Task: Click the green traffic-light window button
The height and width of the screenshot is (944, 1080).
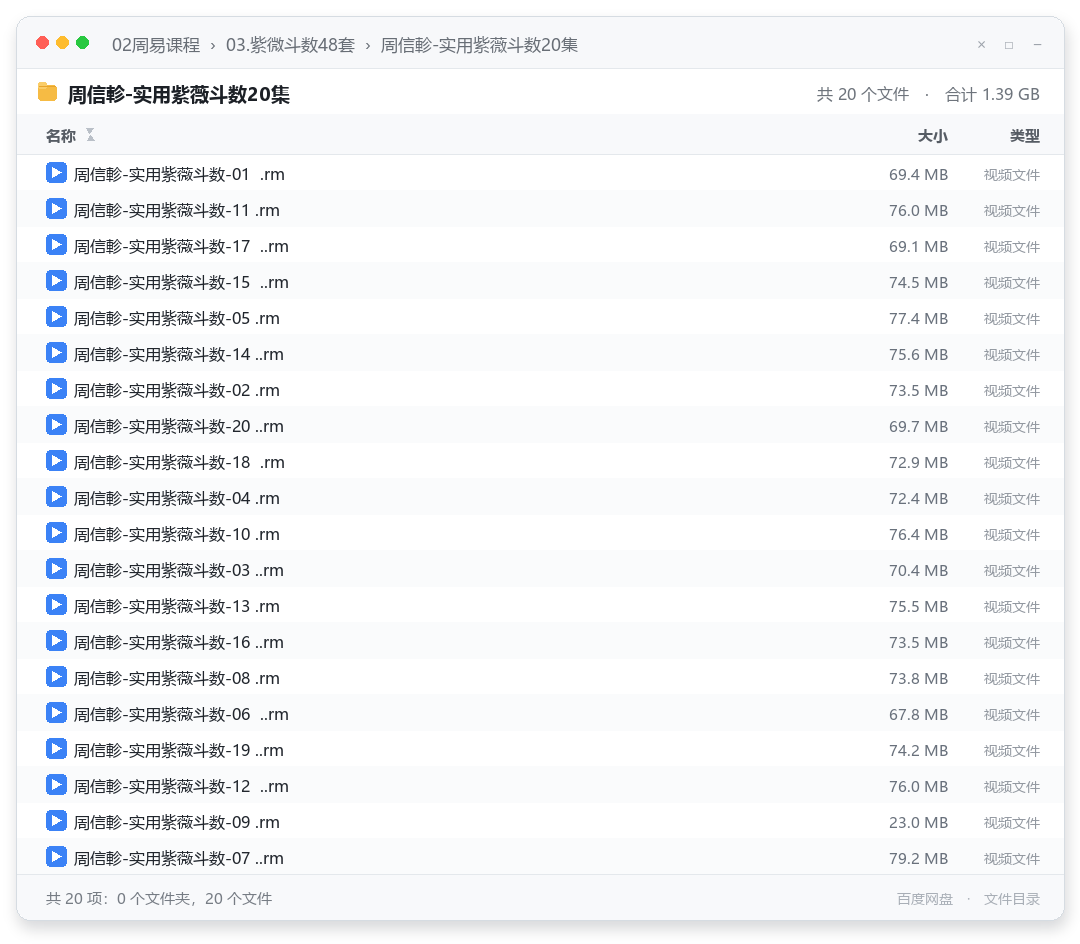Action: tap(83, 43)
